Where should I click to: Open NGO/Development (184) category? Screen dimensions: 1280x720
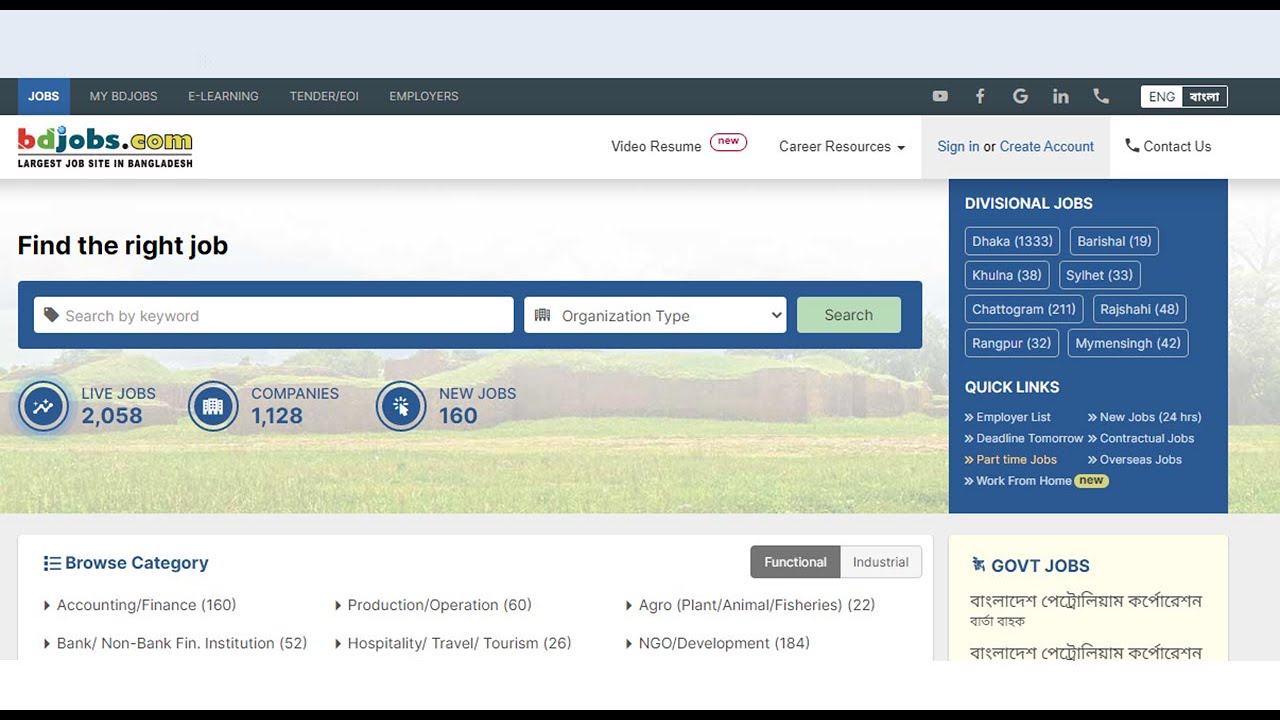tap(724, 643)
